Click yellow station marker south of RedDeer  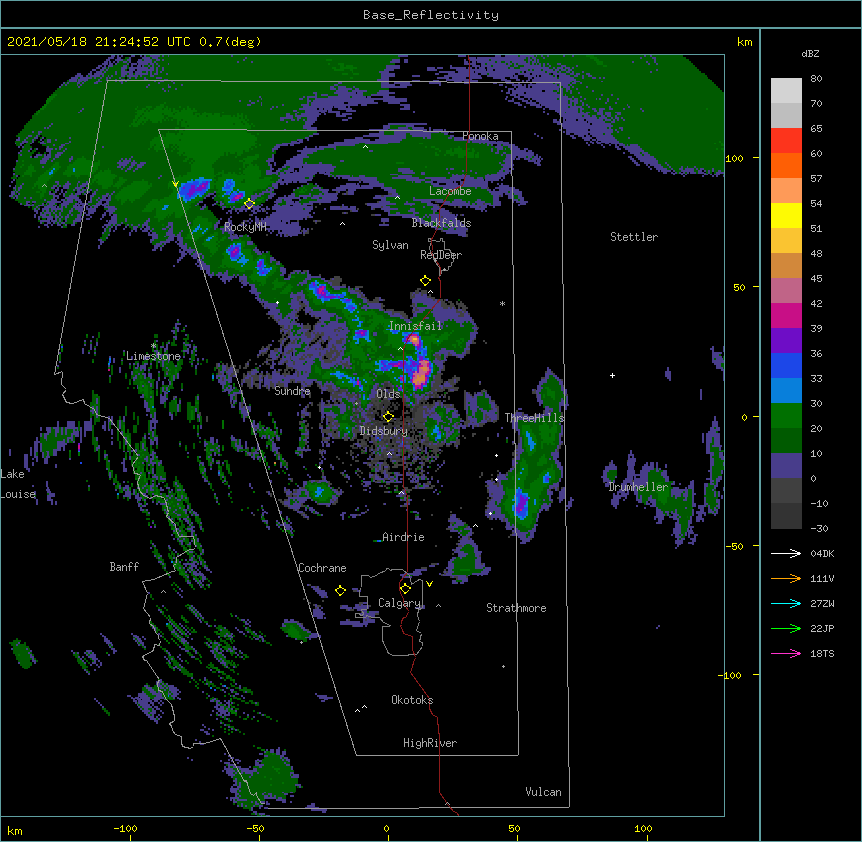(425, 280)
